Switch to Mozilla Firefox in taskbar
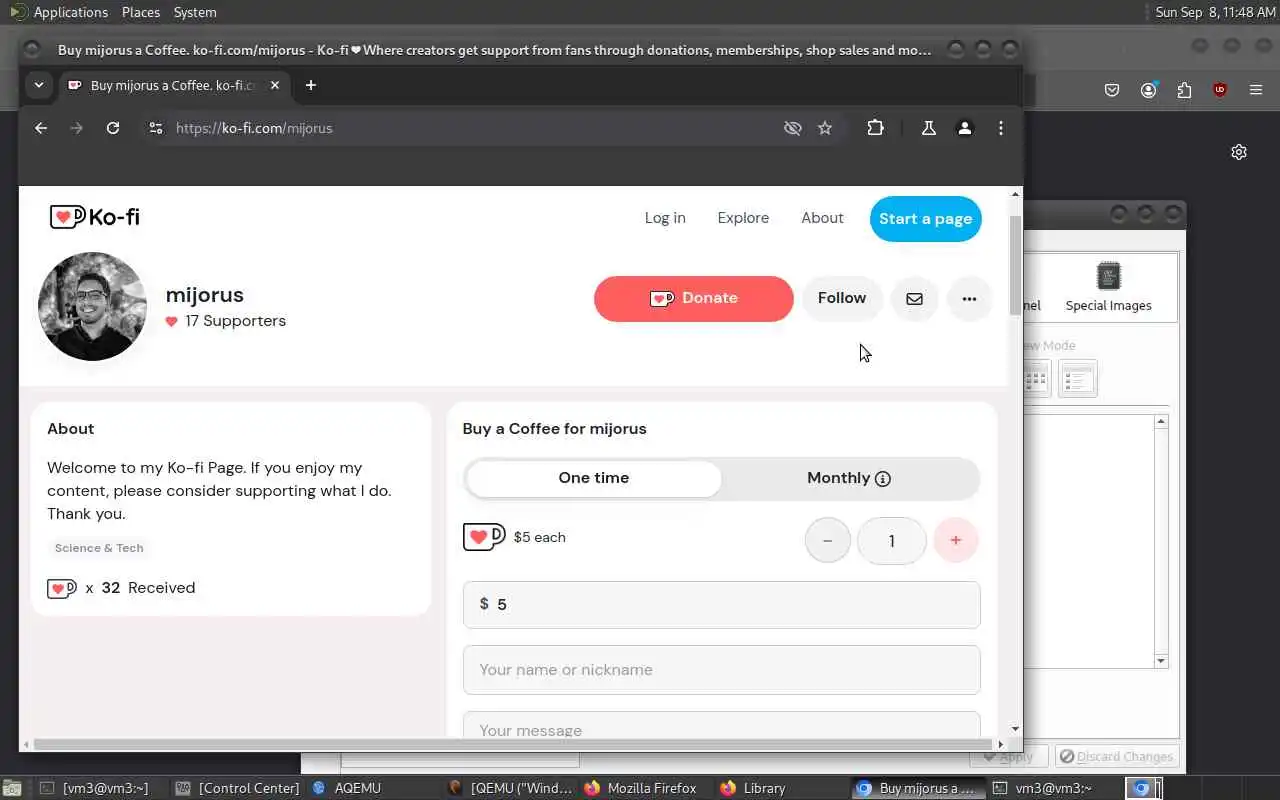This screenshot has height=800, width=1280. coord(640,788)
